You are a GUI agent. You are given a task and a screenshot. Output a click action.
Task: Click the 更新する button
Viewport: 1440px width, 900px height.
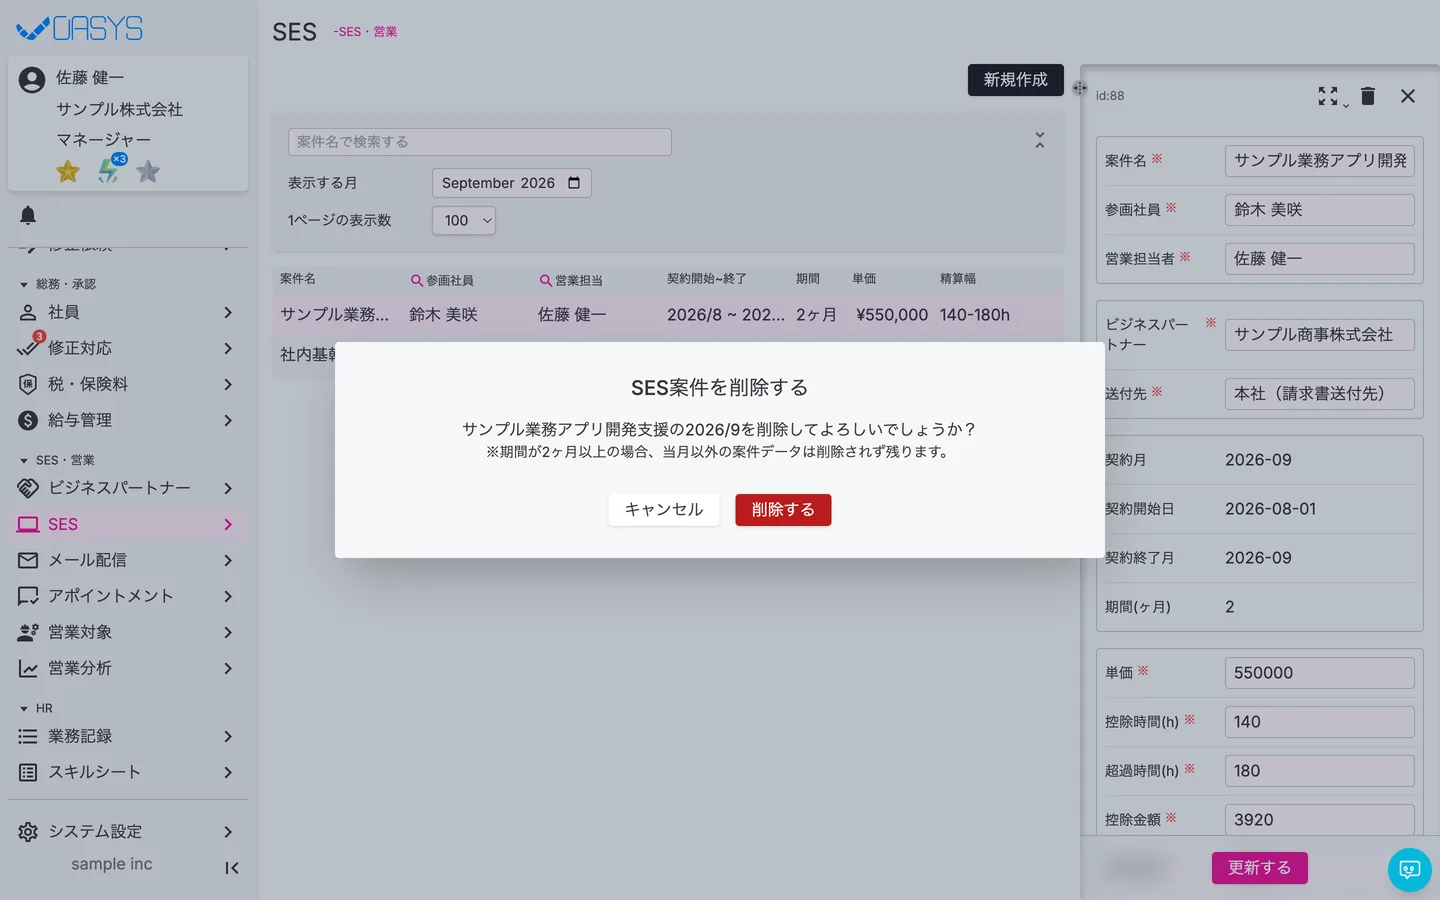click(1259, 868)
